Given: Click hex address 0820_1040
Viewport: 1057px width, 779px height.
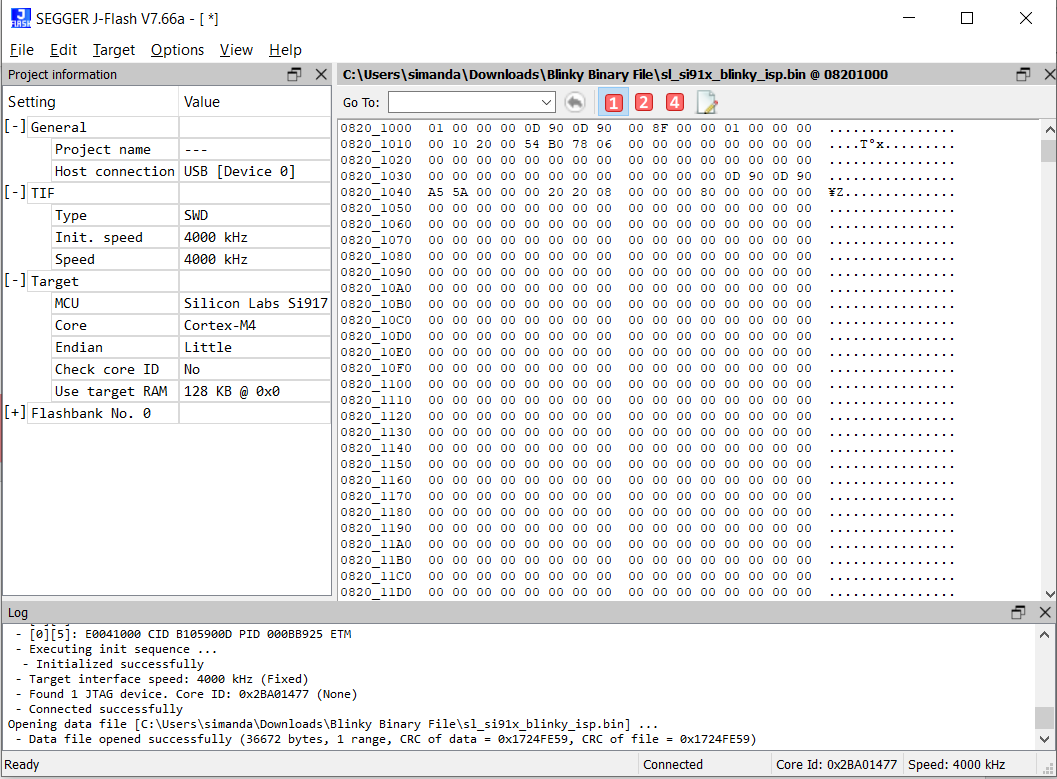Looking at the screenshot, I should [375, 192].
